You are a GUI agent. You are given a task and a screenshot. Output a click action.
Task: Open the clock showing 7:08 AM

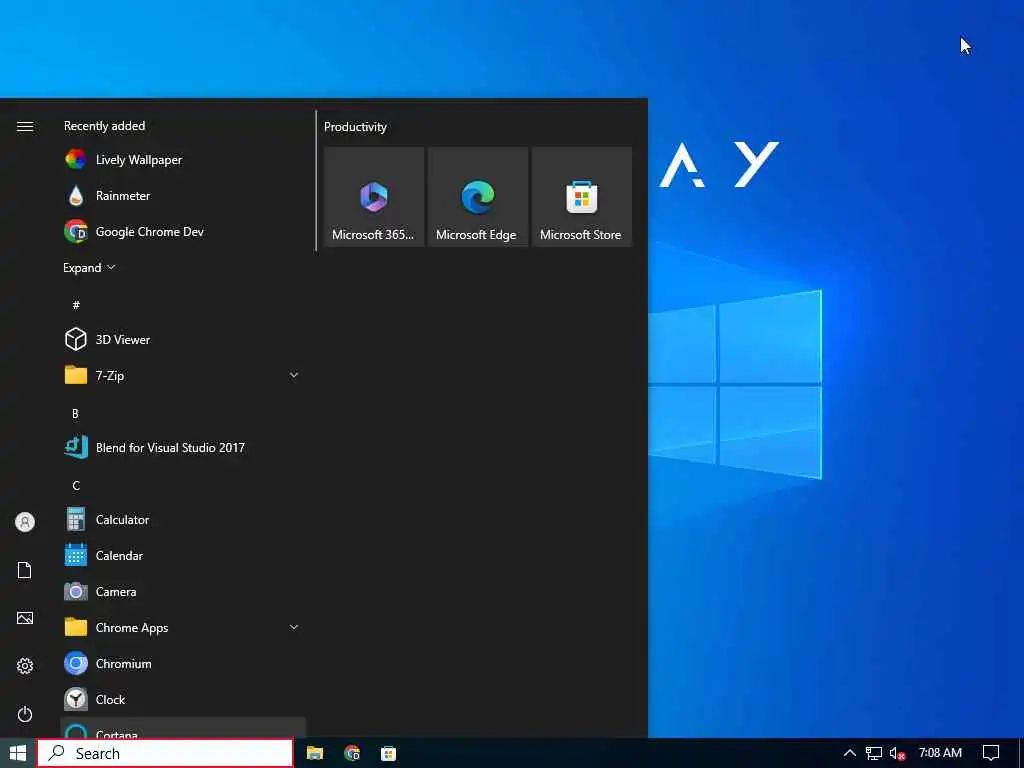(940, 753)
